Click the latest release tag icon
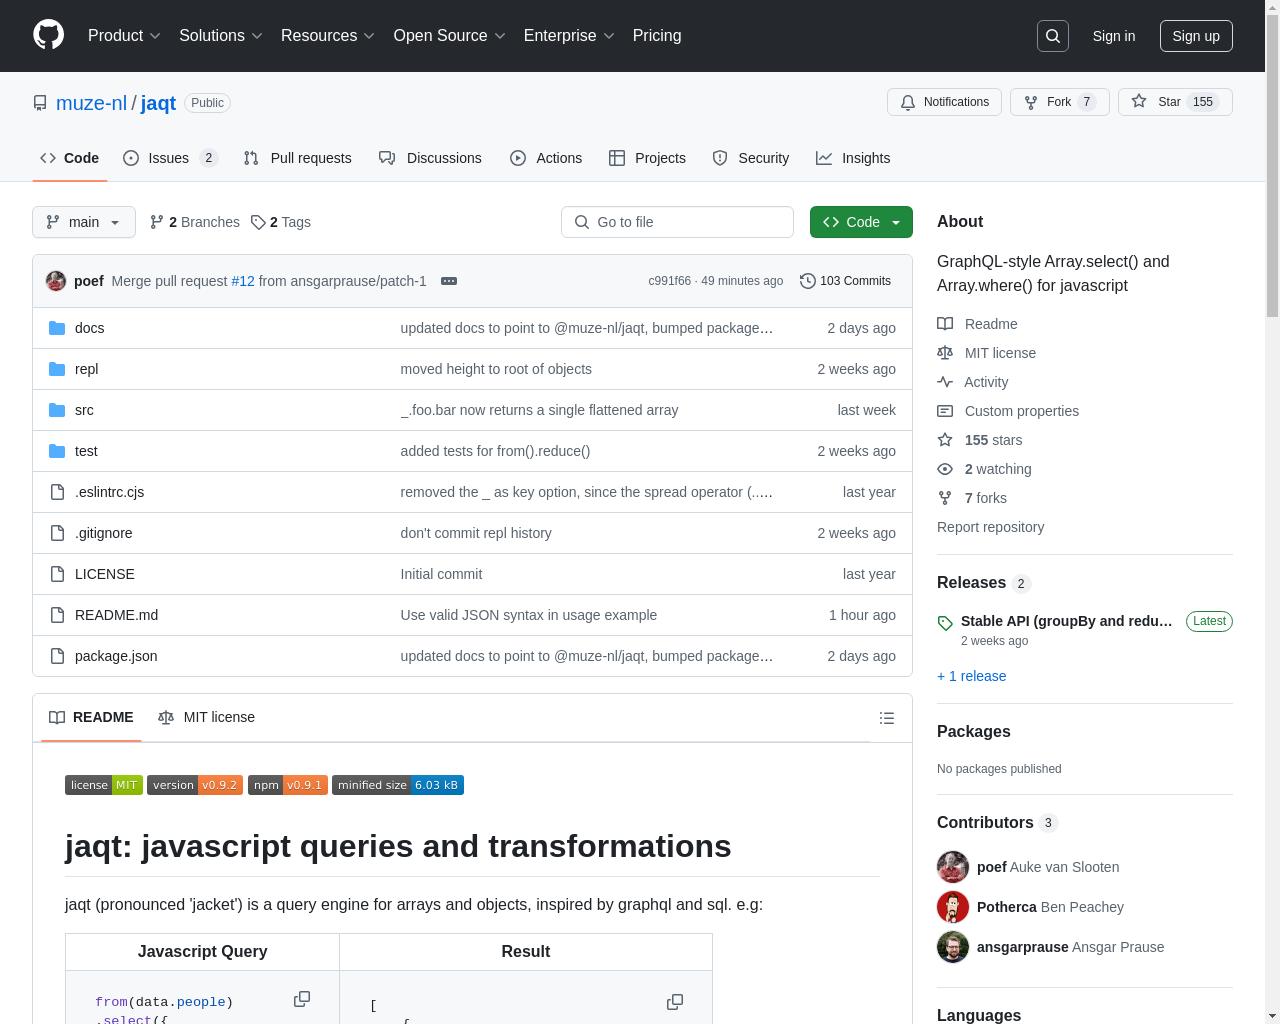Image resolution: width=1280 pixels, height=1024 pixels. (x=945, y=623)
